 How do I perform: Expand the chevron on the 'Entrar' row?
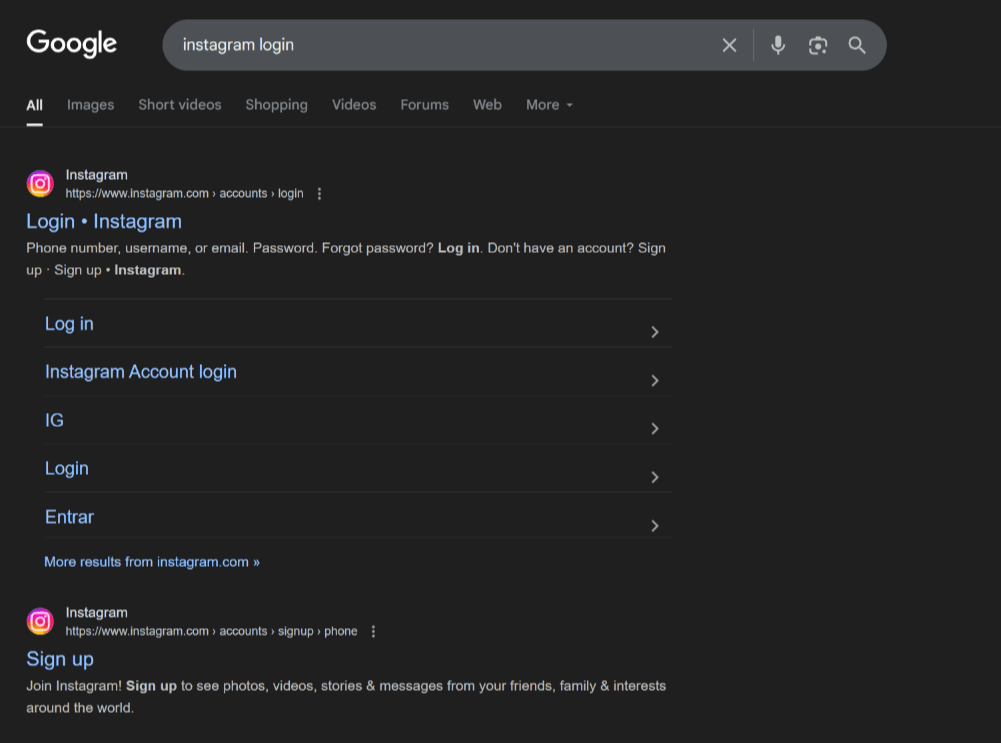pos(654,525)
